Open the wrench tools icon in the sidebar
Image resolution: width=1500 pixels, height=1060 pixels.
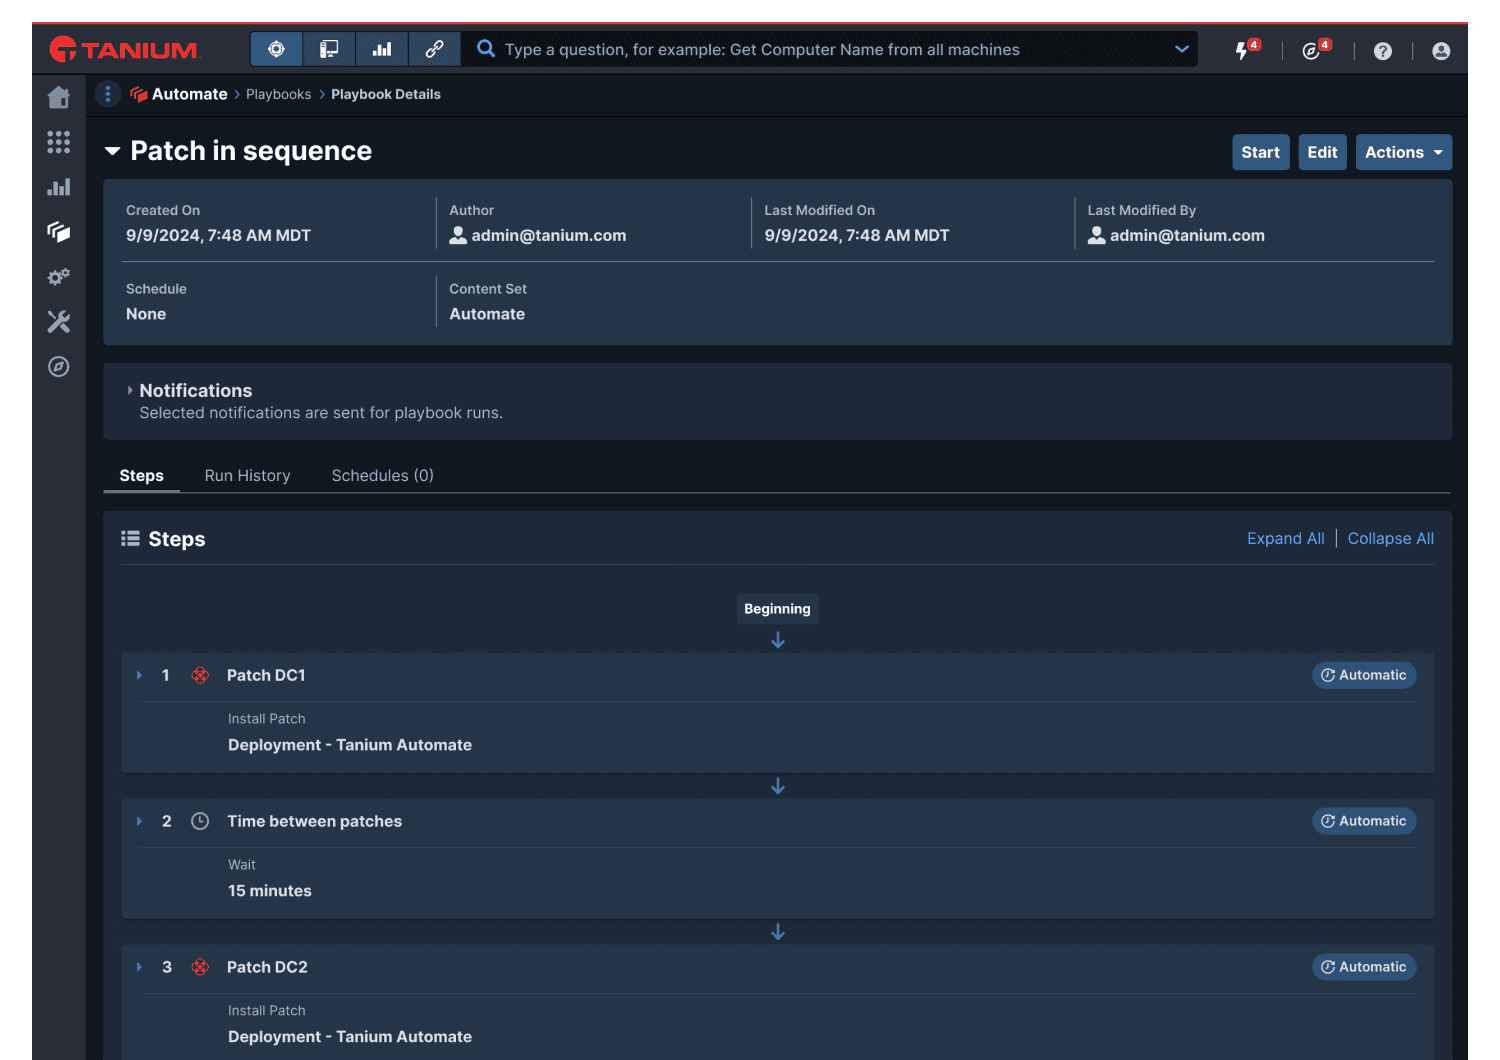59,322
